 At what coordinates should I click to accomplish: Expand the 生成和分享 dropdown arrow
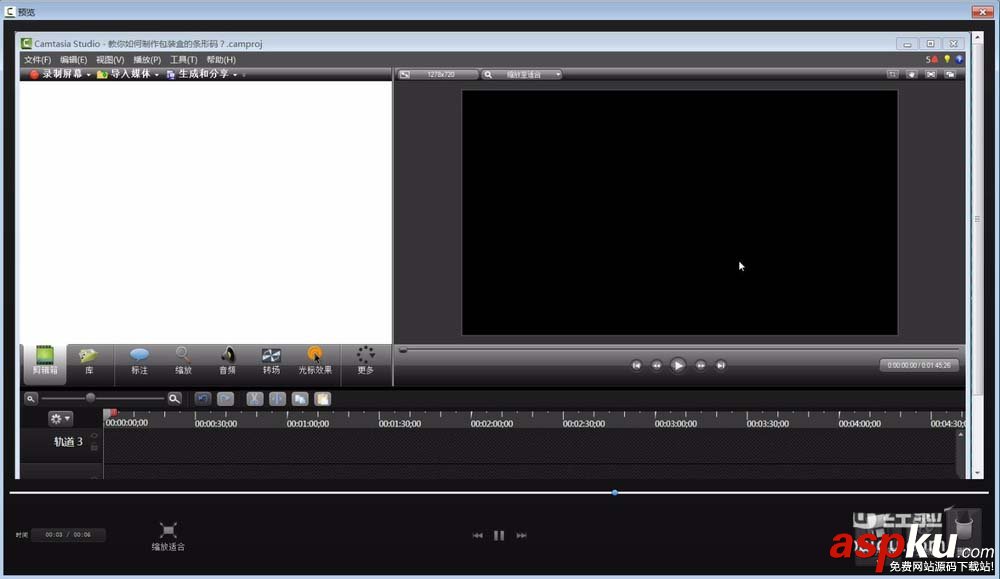click(235, 75)
